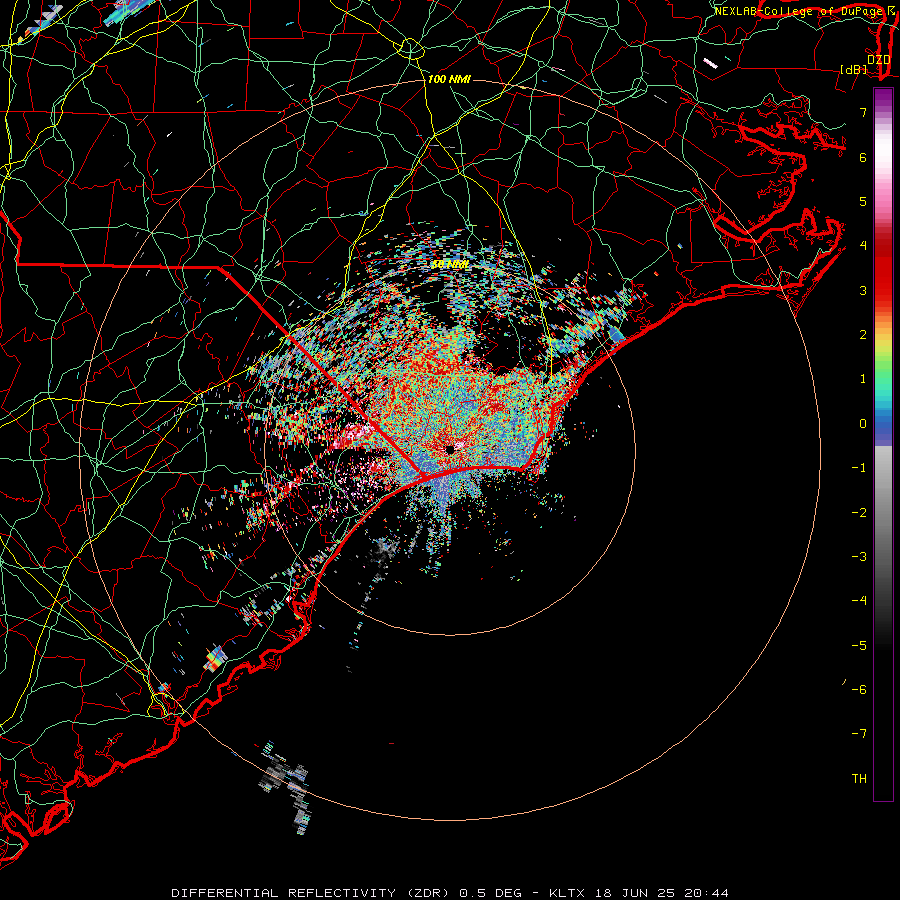Click the -1 value on color scale
The width and height of the screenshot is (900, 900).
point(859,468)
